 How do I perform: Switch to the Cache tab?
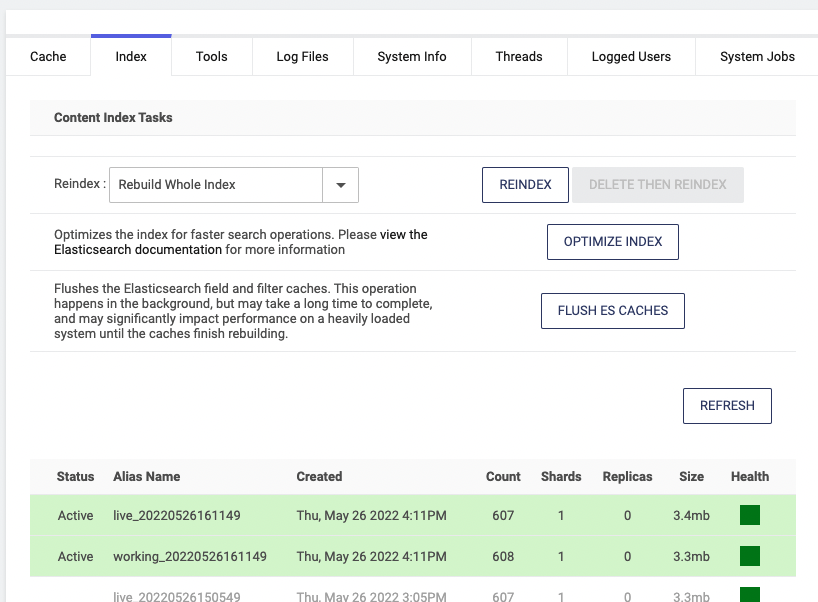click(x=48, y=57)
